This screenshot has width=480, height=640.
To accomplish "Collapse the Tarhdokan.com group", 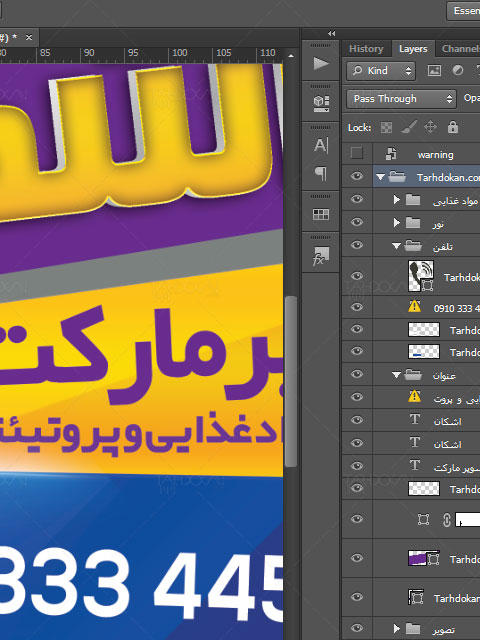I will click(380, 177).
